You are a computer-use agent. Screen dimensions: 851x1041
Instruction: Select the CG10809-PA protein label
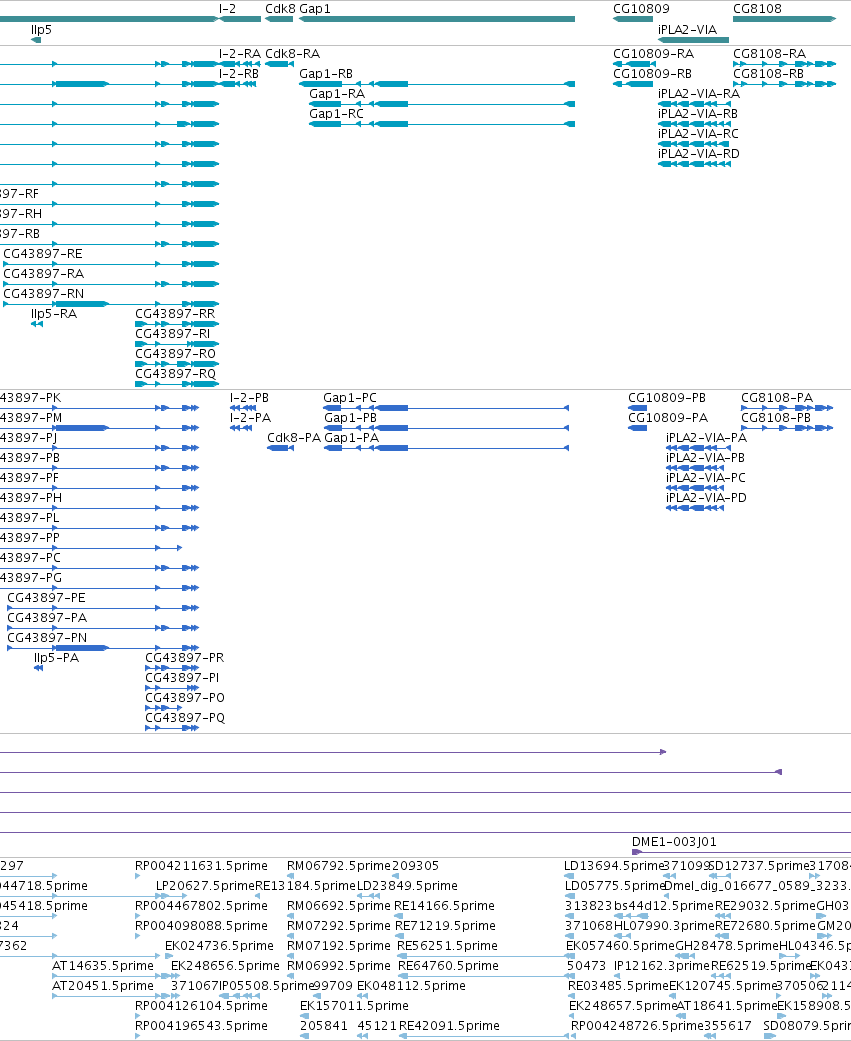(x=668, y=418)
